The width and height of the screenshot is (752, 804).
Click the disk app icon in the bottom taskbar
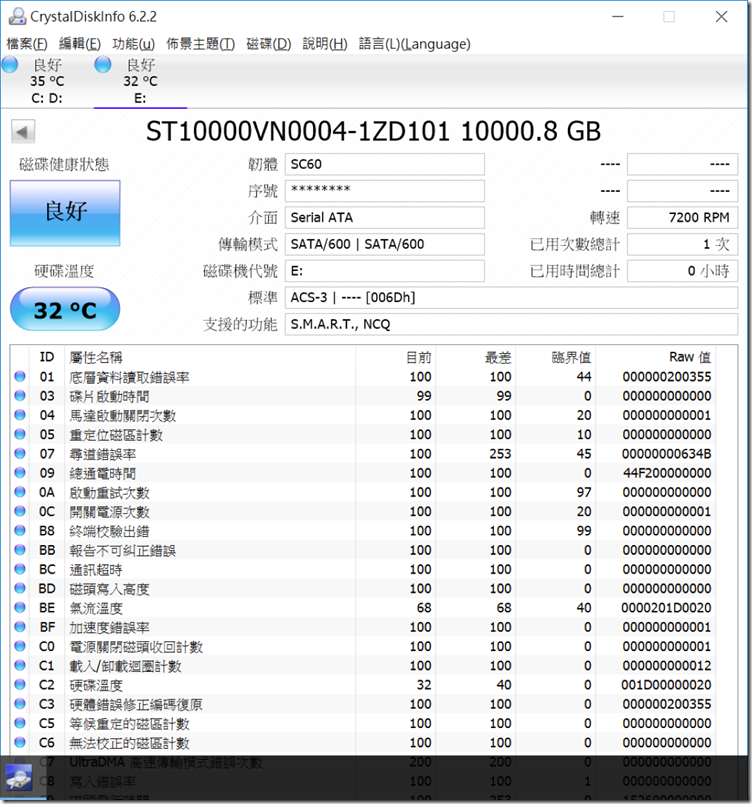[x=19, y=778]
